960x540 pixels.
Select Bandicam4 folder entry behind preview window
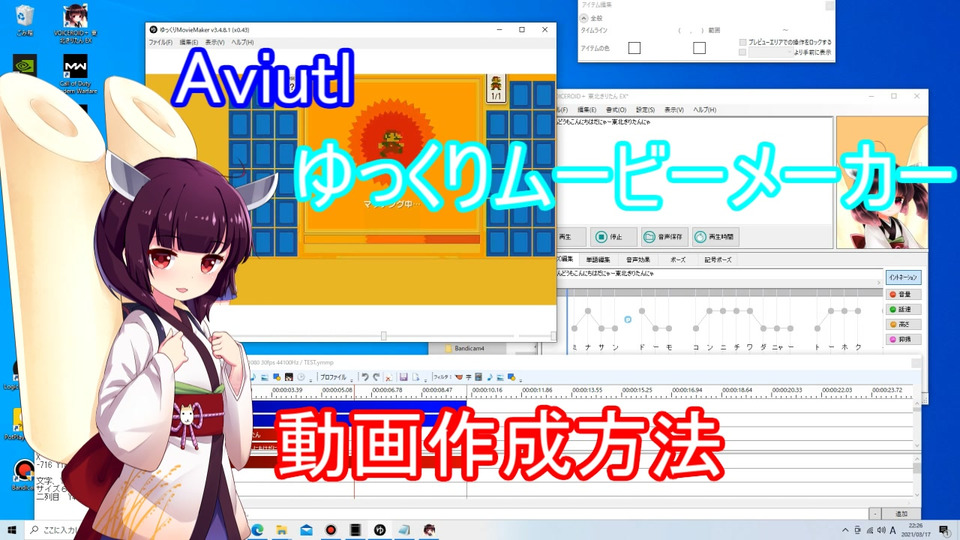coord(470,348)
